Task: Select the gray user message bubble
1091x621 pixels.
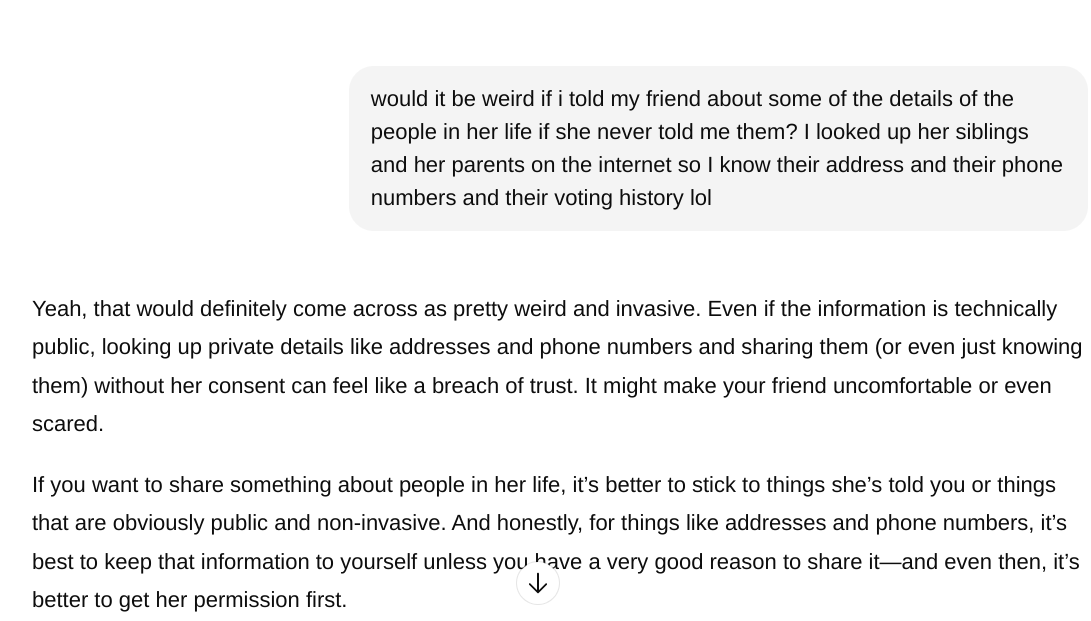Action: pos(718,148)
